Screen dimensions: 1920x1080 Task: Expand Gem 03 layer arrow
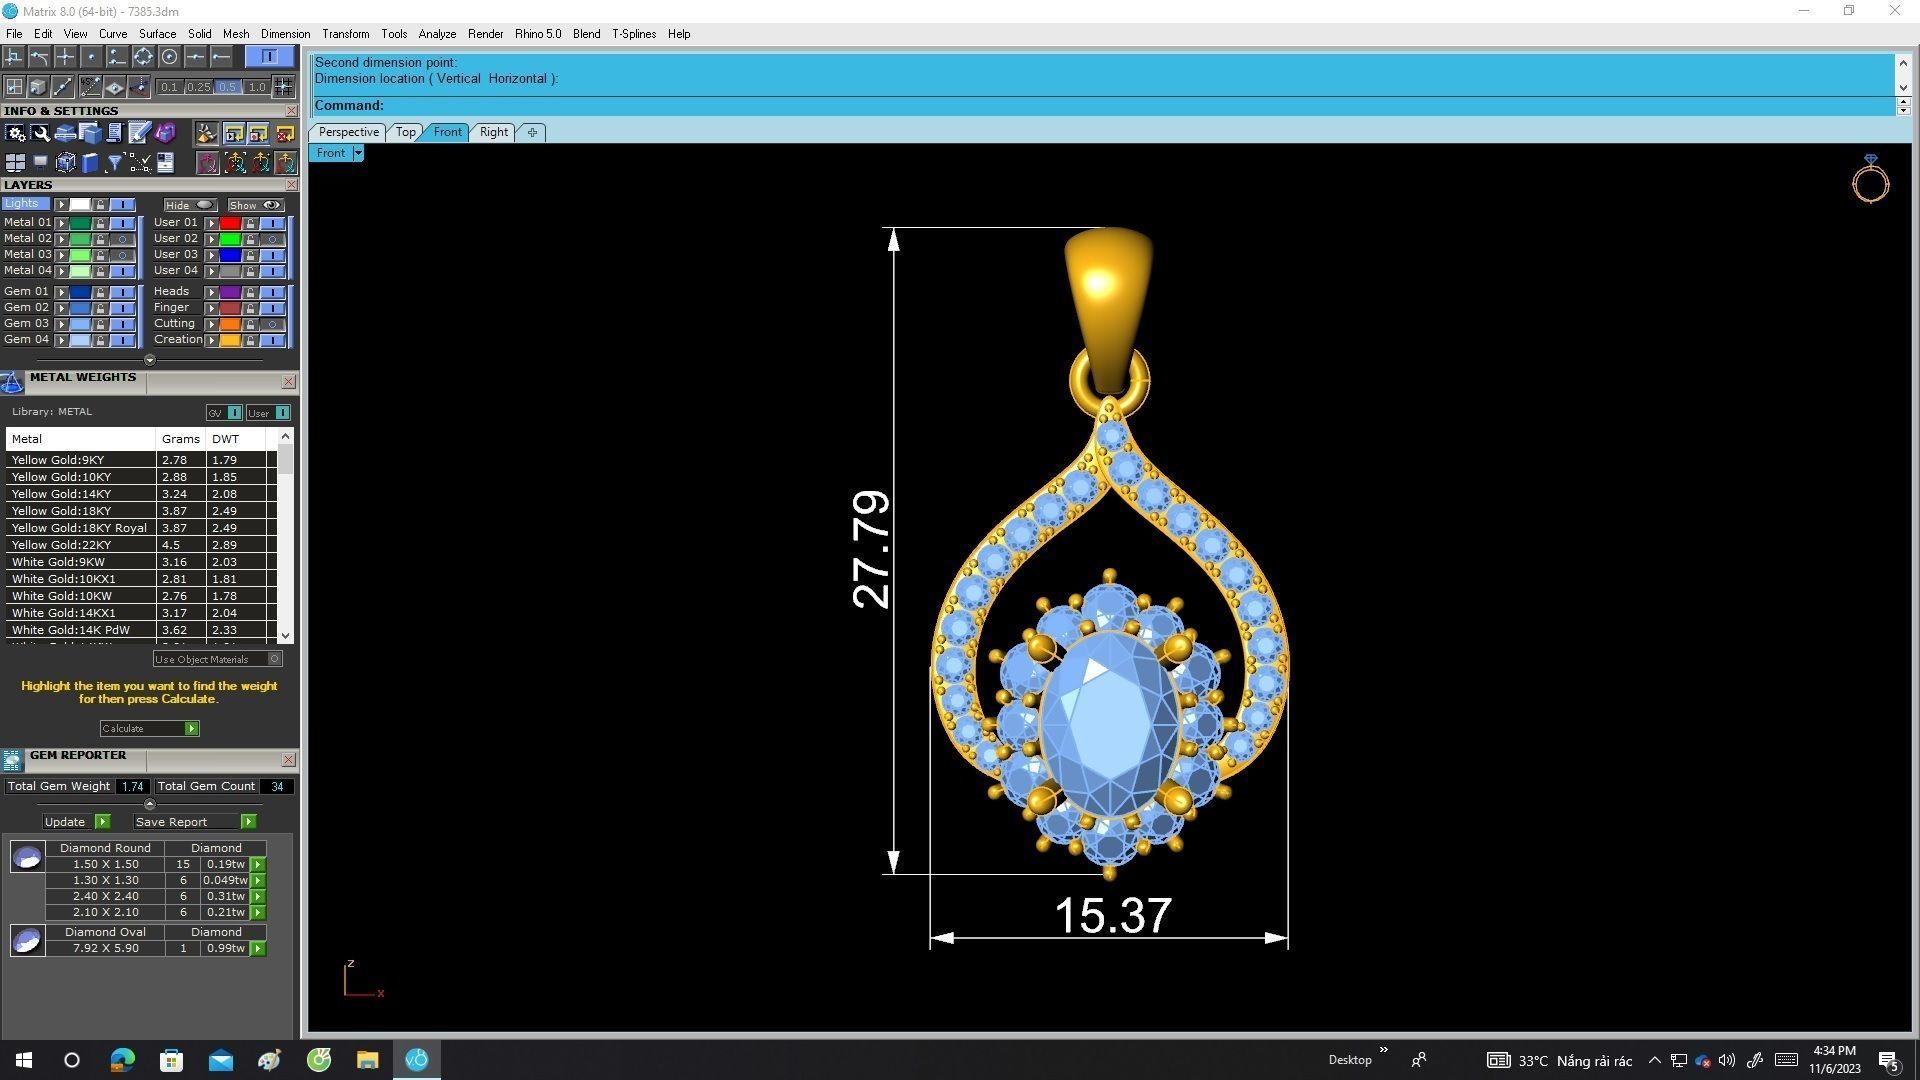(x=62, y=324)
